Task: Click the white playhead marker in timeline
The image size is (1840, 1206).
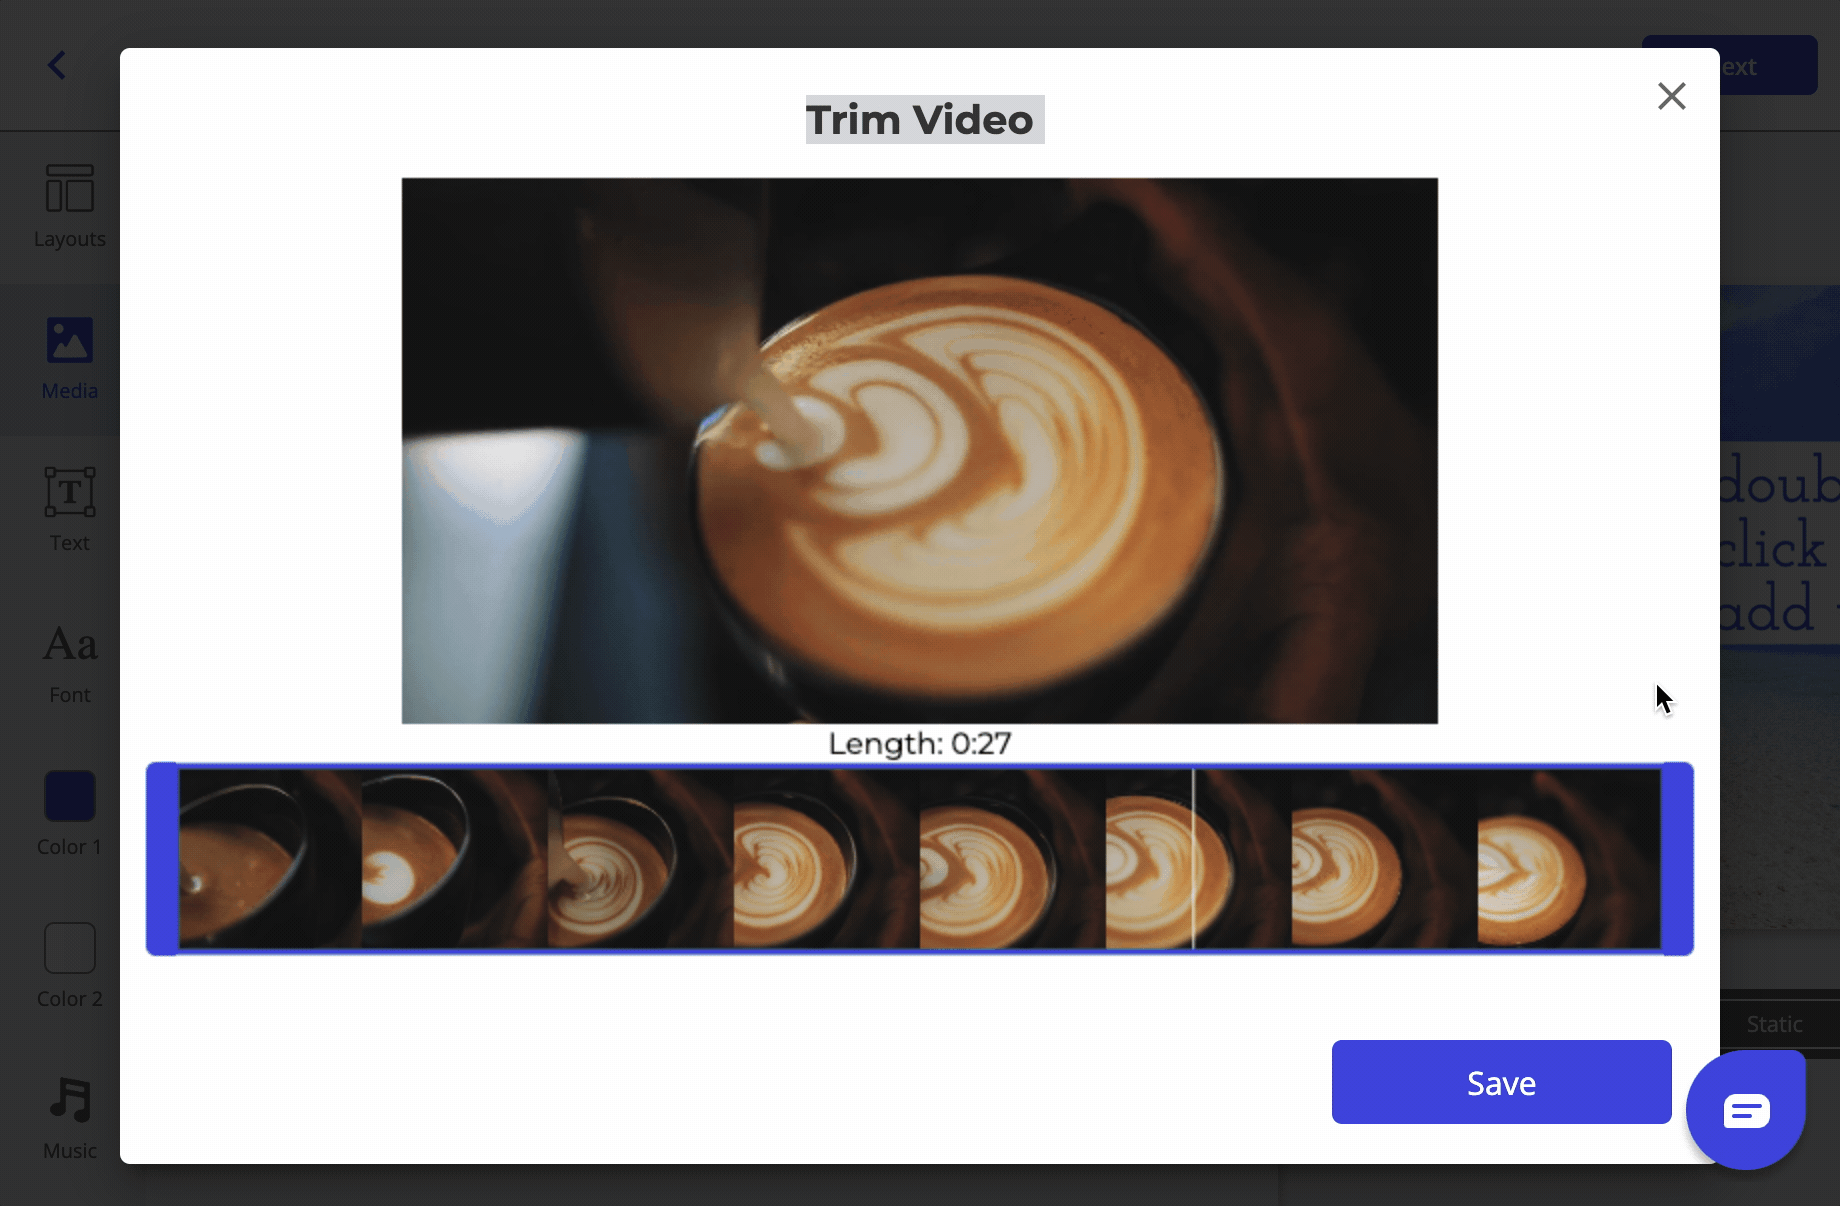Action: [1193, 859]
